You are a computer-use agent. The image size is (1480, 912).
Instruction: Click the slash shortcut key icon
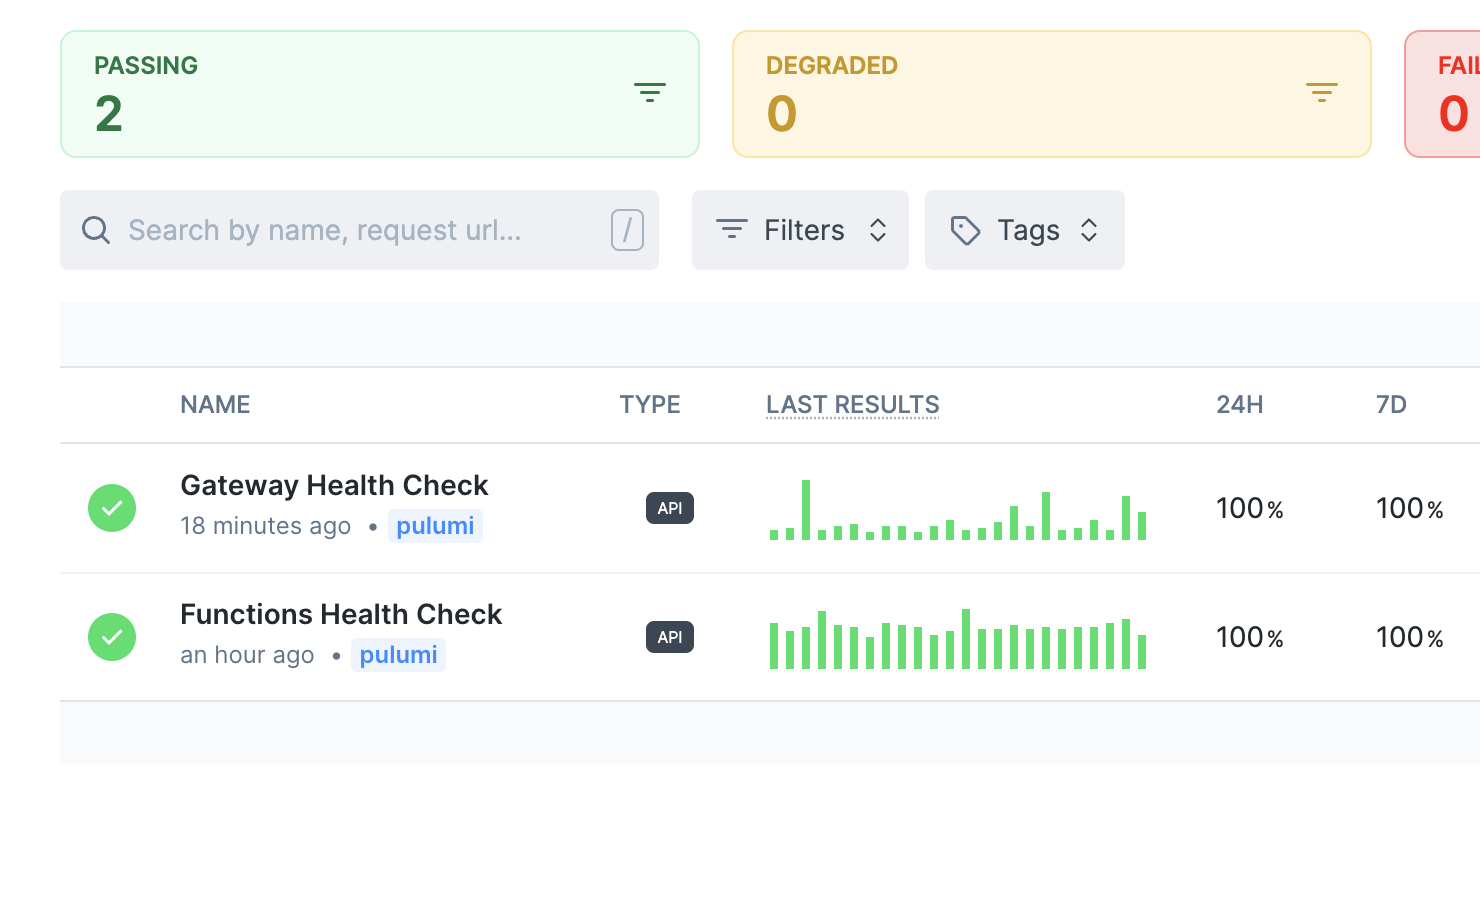[627, 230]
